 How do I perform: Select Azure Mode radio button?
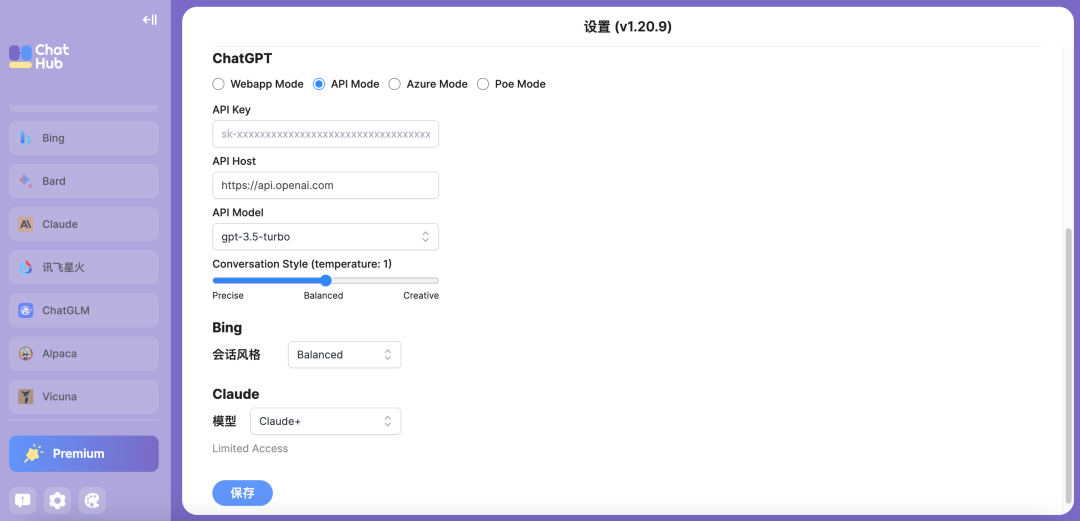(395, 84)
